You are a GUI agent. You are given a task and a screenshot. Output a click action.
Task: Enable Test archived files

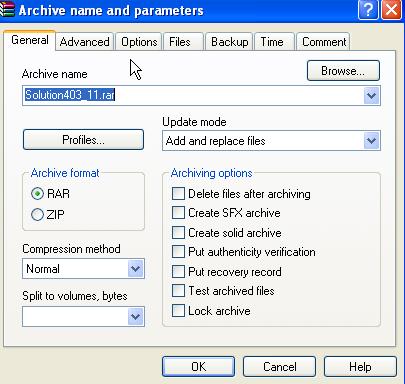click(x=178, y=291)
